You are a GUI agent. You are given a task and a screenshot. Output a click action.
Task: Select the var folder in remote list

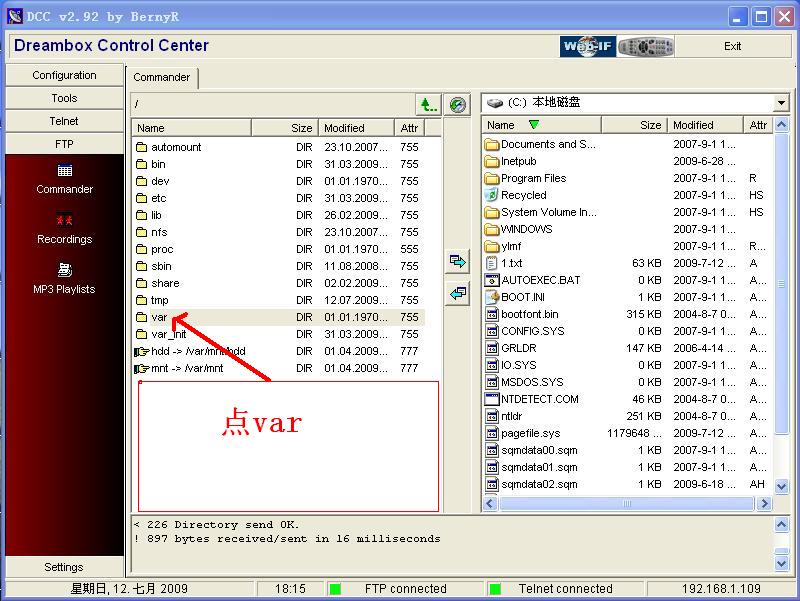tap(159, 317)
